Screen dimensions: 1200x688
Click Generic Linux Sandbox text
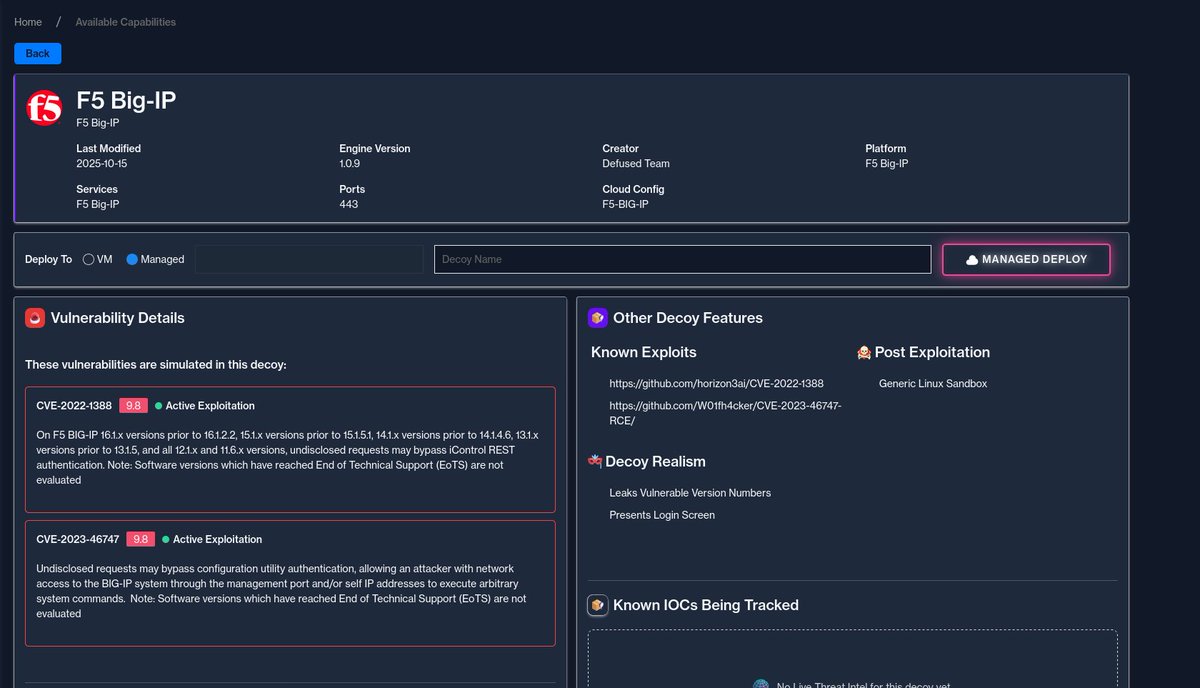click(933, 384)
